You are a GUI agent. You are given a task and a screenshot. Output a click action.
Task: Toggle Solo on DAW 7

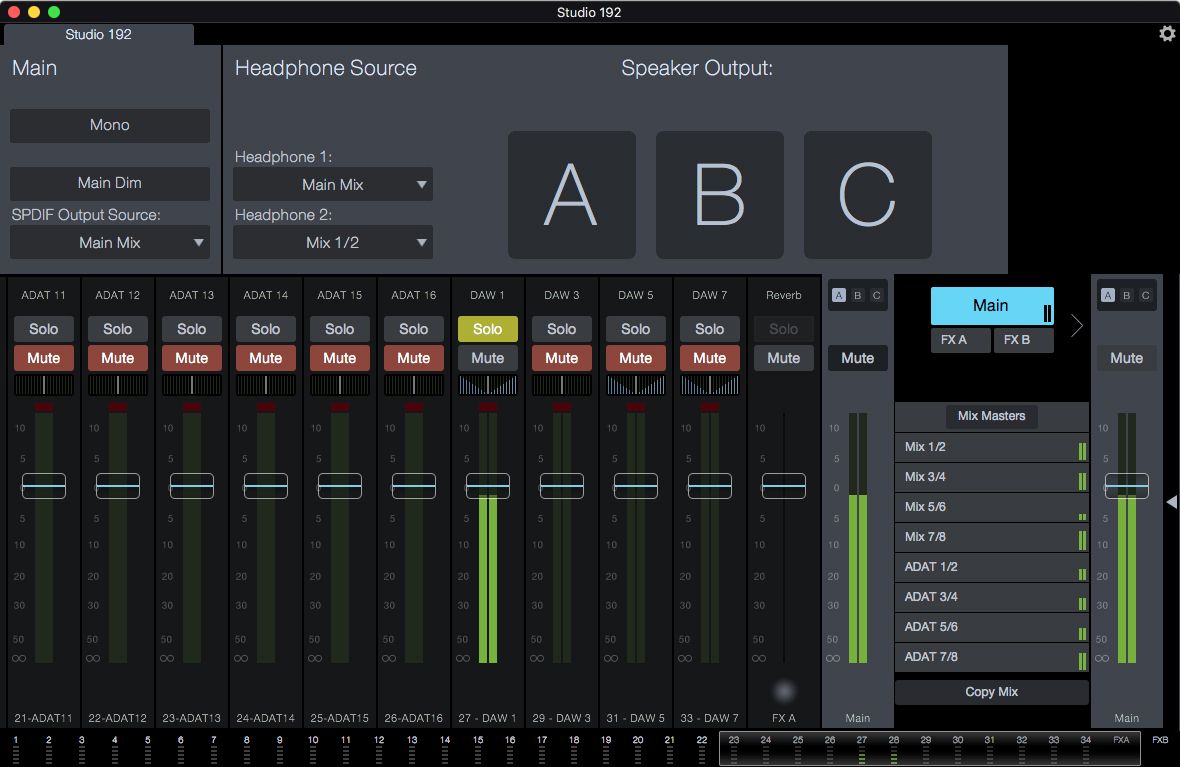710,329
